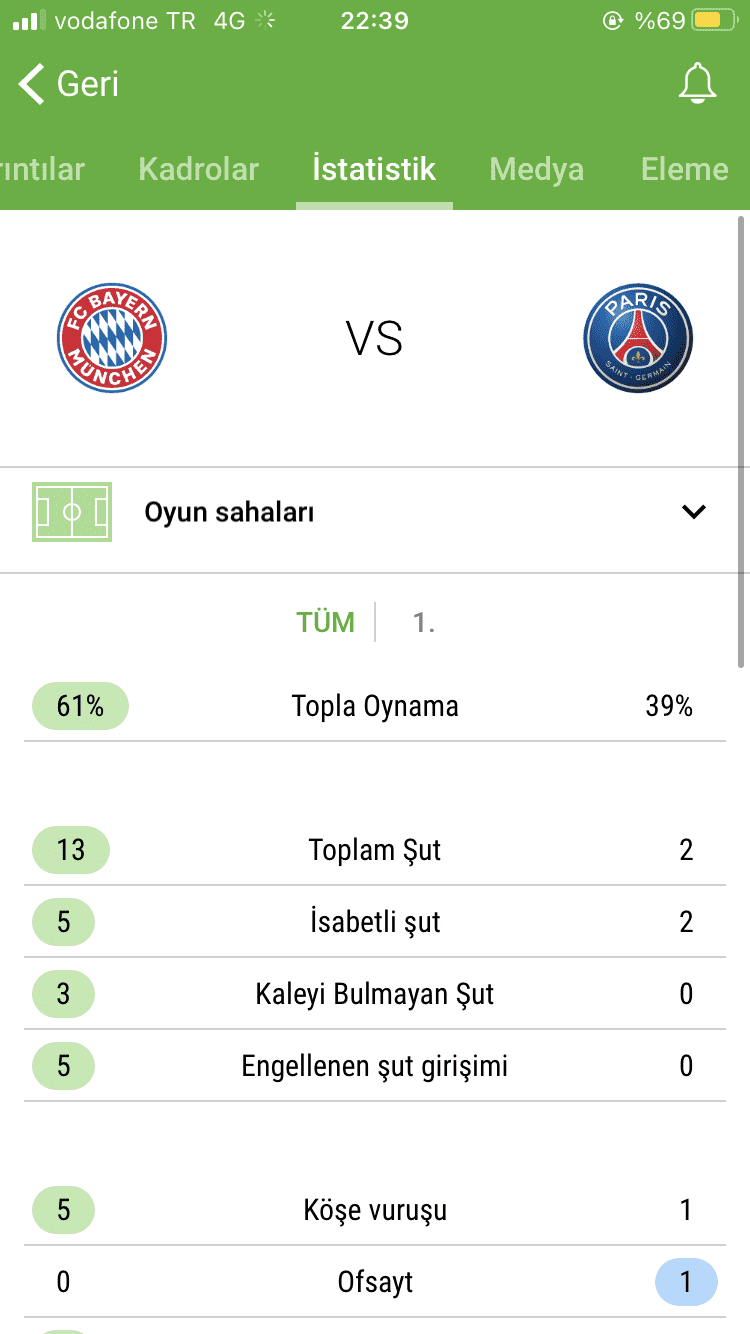Viewport: 750px width, 1334px height.
Task: Tap the battery icon in status bar
Action: pos(707,21)
